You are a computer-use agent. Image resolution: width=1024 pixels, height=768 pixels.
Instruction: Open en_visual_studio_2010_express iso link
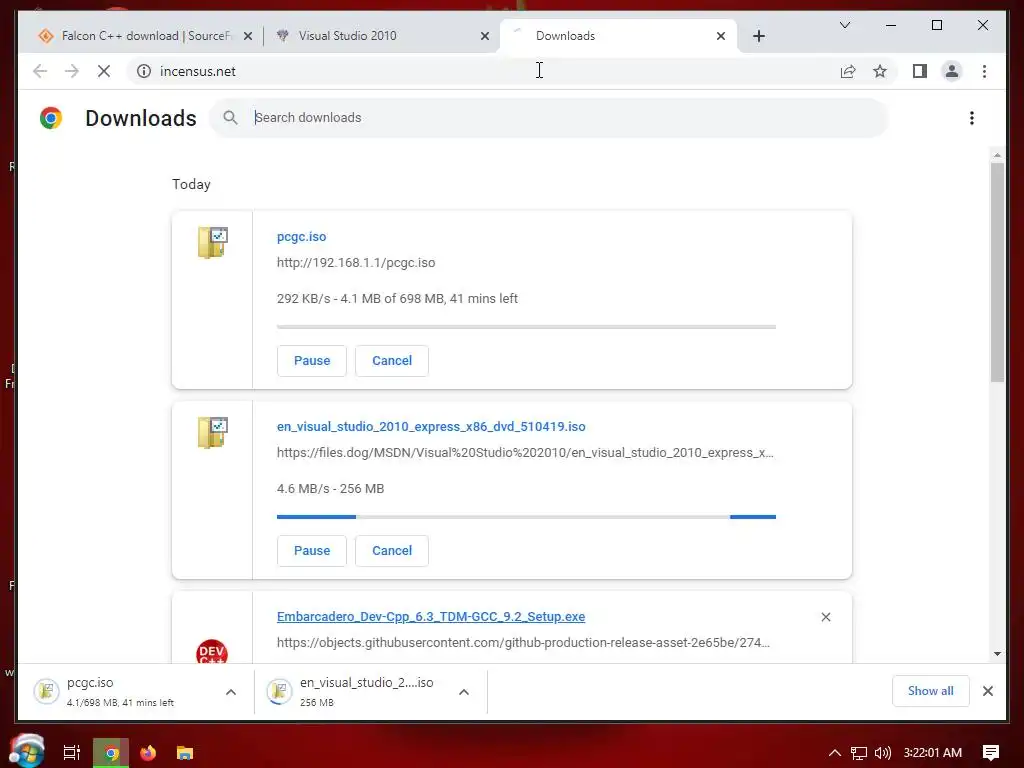pyautogui.click(x=431, y=426)
